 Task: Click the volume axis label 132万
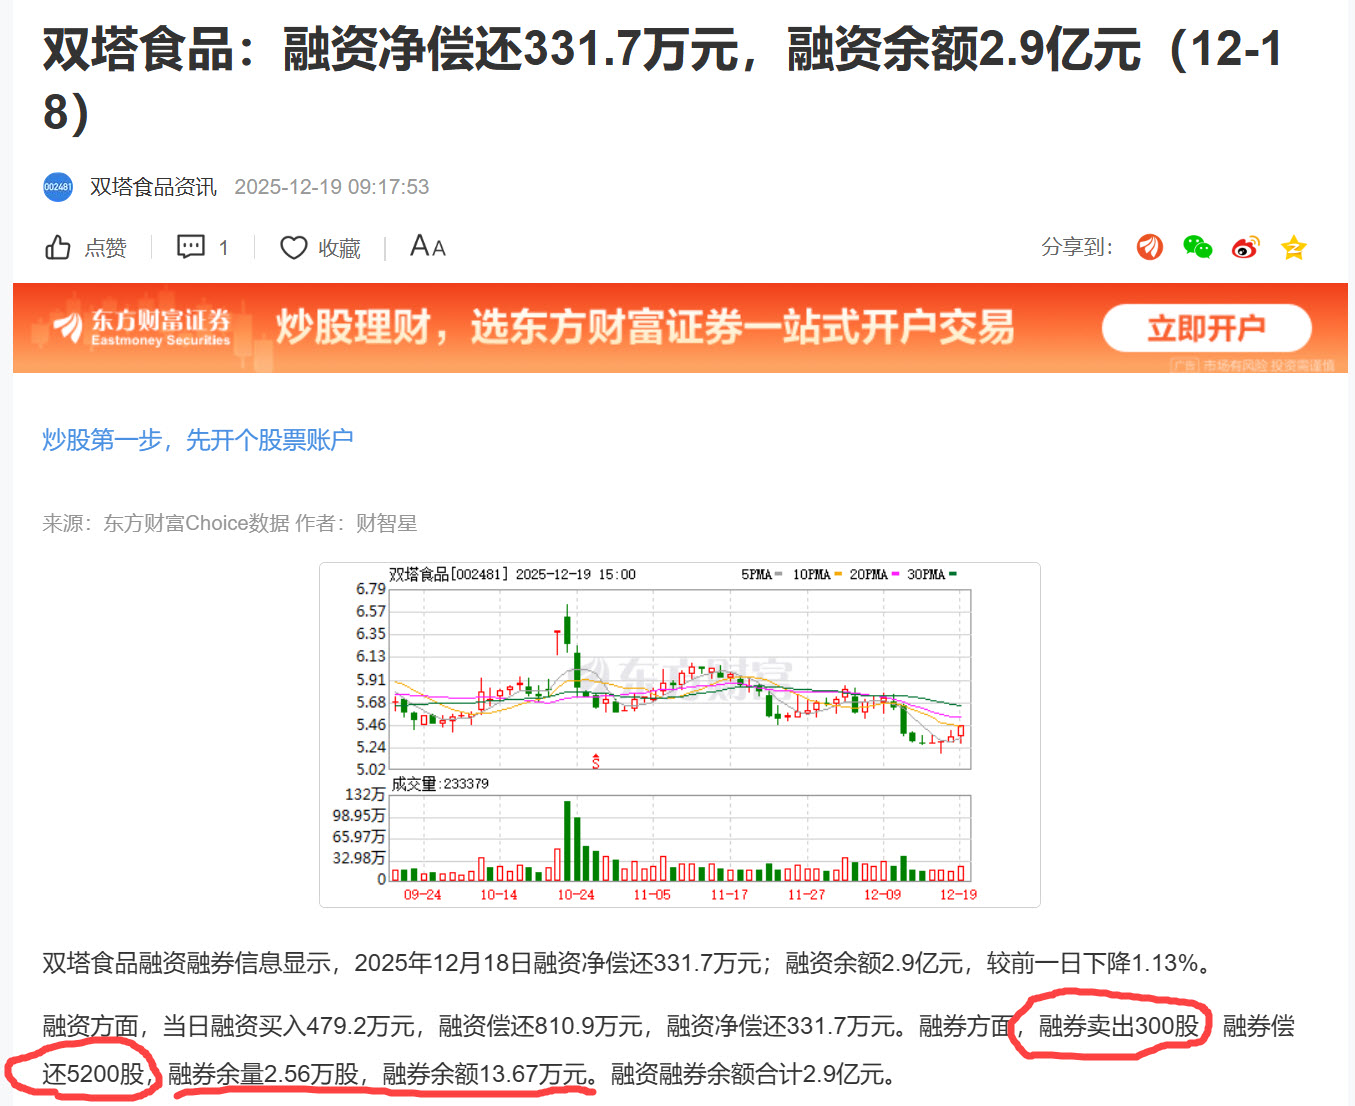365,794
